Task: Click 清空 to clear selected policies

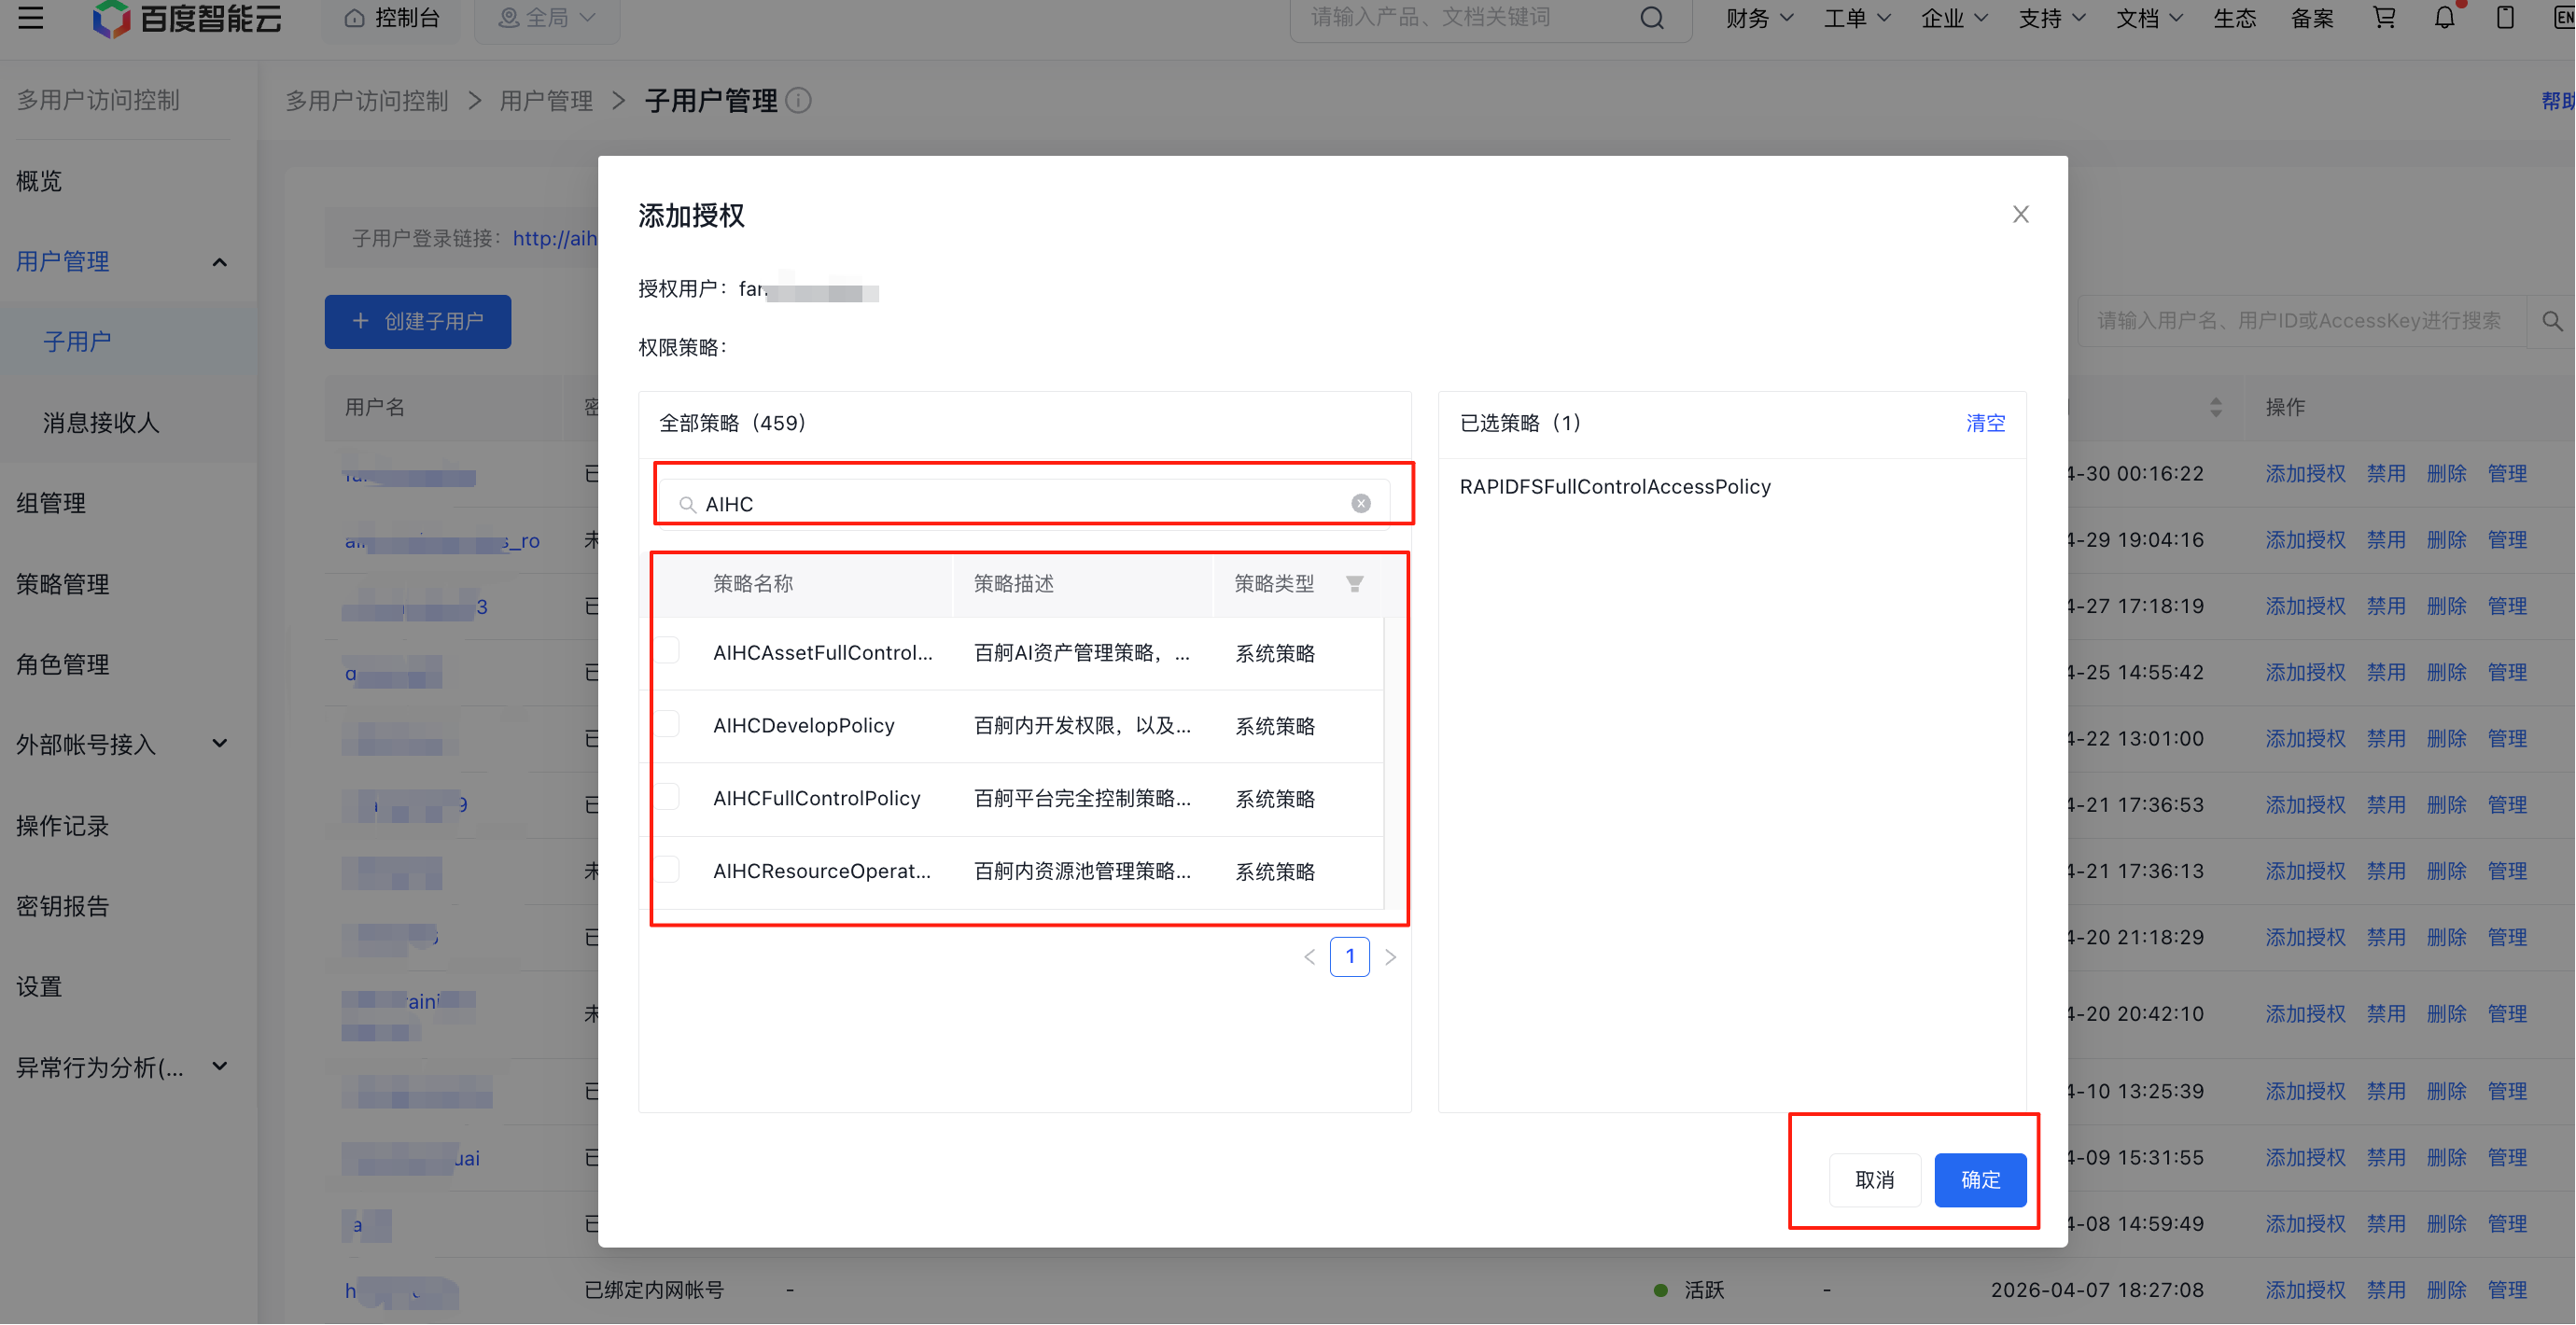Action: [1986, 423]
